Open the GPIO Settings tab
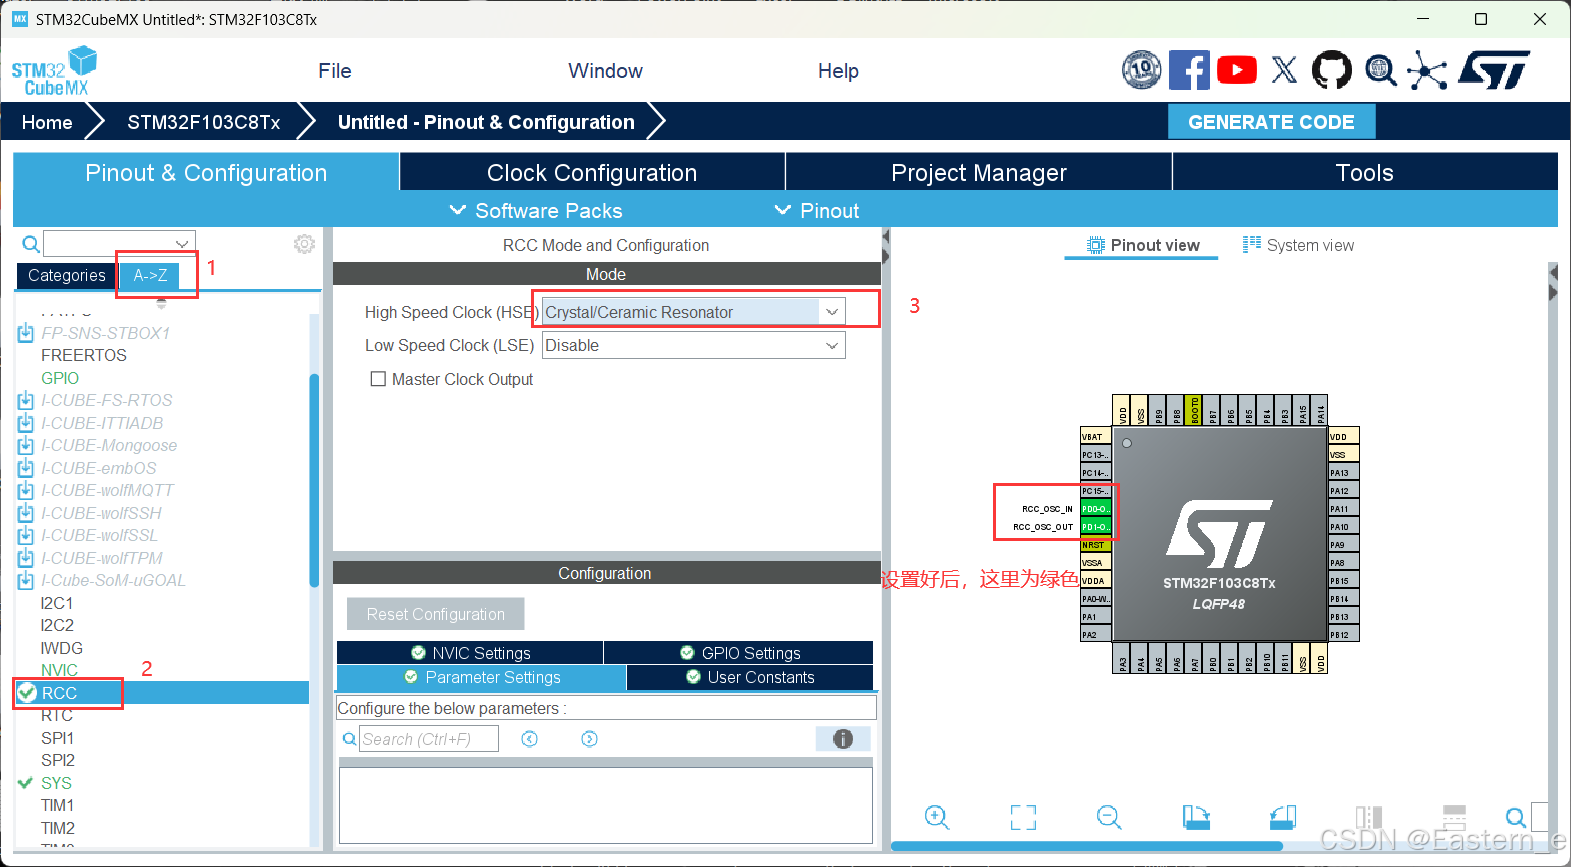Image resolution: width=1571 pixels, height=867 pixels. (x=739, y=653)
